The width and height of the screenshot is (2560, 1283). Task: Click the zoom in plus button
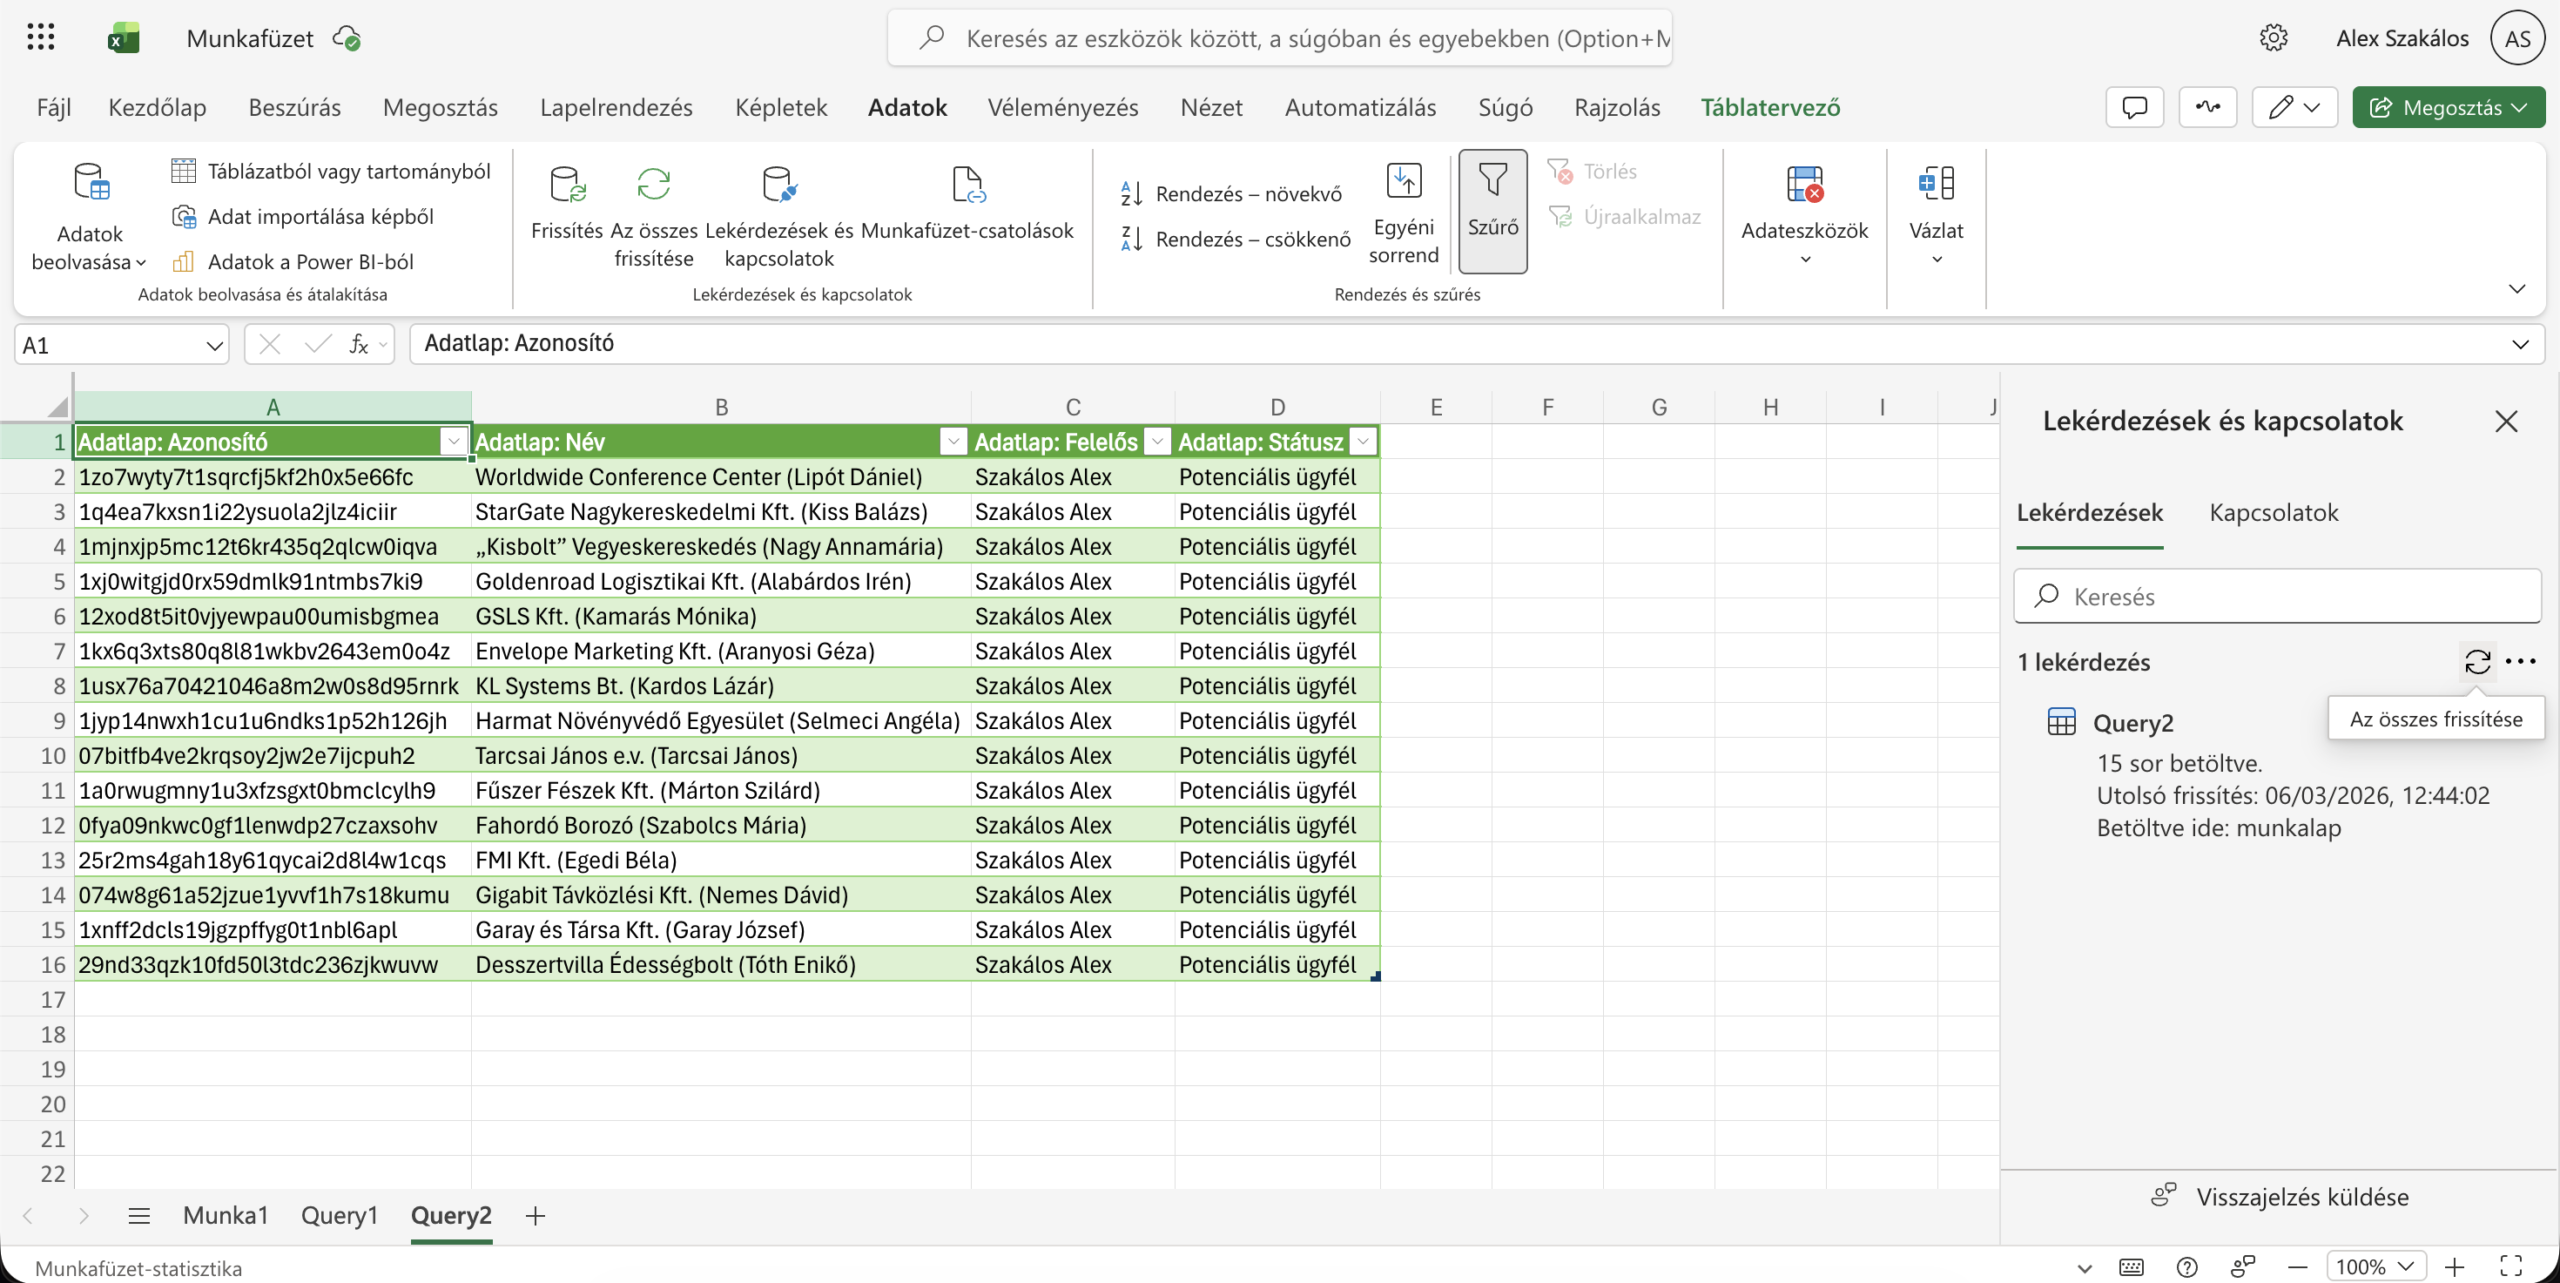coord(2454,1267)
